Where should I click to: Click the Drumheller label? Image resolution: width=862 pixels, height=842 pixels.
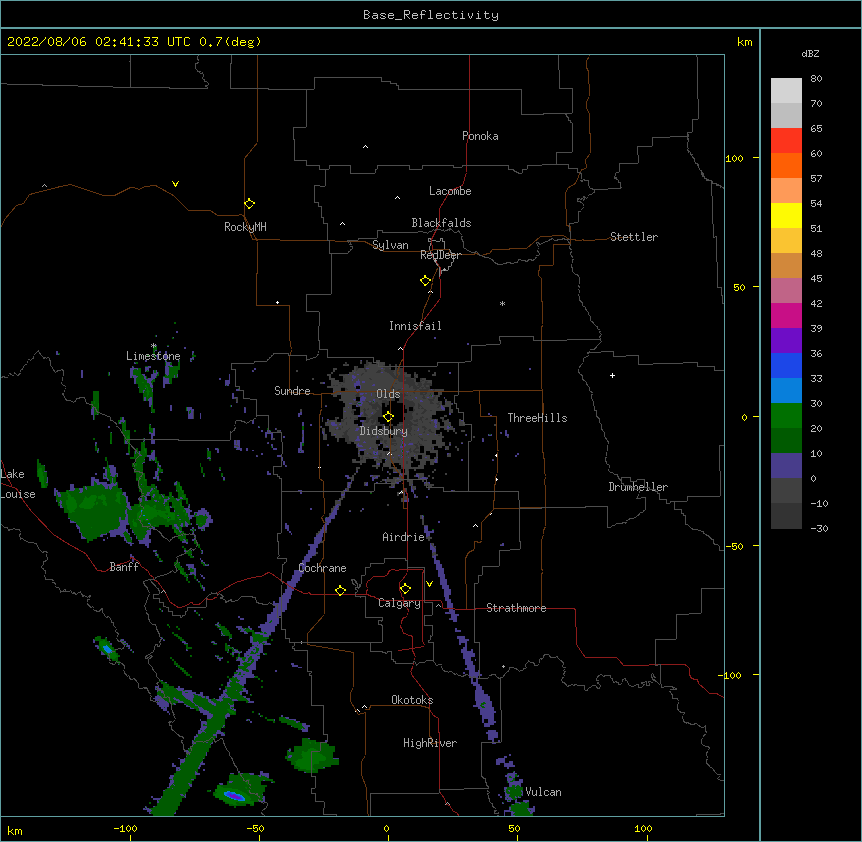click(638, 487)
